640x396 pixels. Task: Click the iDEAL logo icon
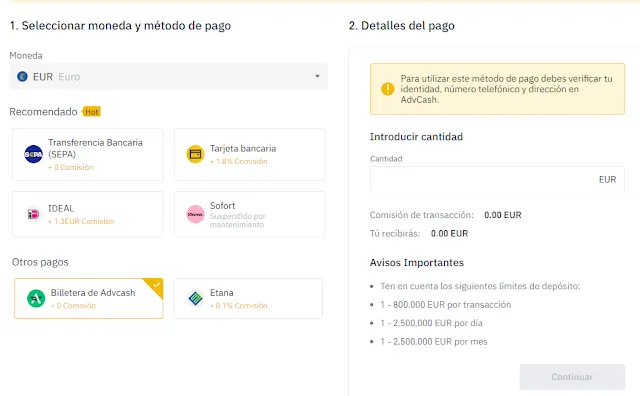pos(33,214)
